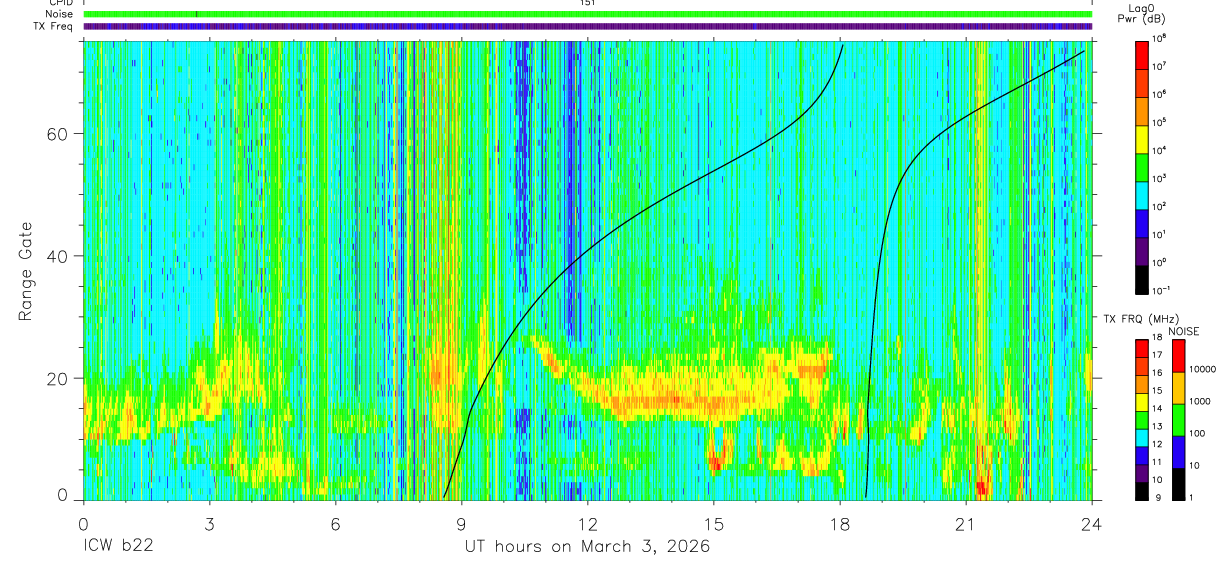Click the 'NOISE' legend title
The width and height of the screenshot is (1228, 567).
pyautogui.click(x=1183, y=331)
